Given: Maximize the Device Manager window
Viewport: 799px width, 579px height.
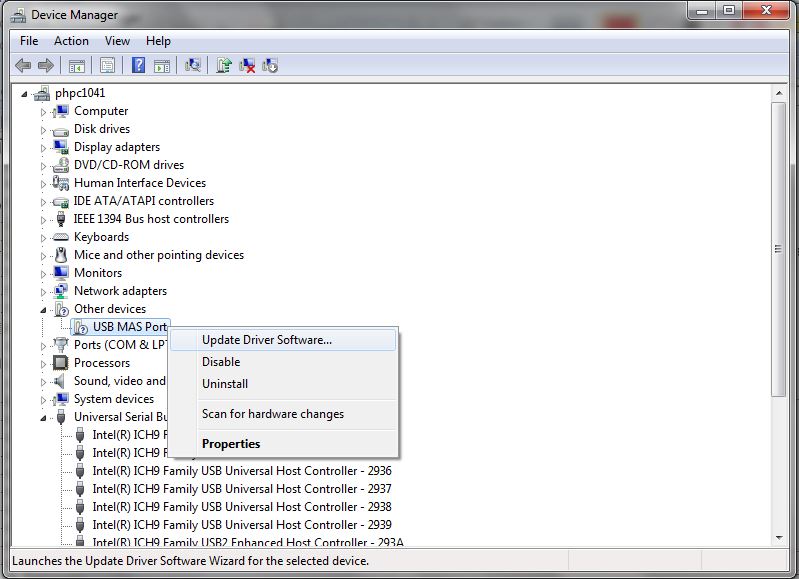Looking at the screenshot, I should coord(729,11).
